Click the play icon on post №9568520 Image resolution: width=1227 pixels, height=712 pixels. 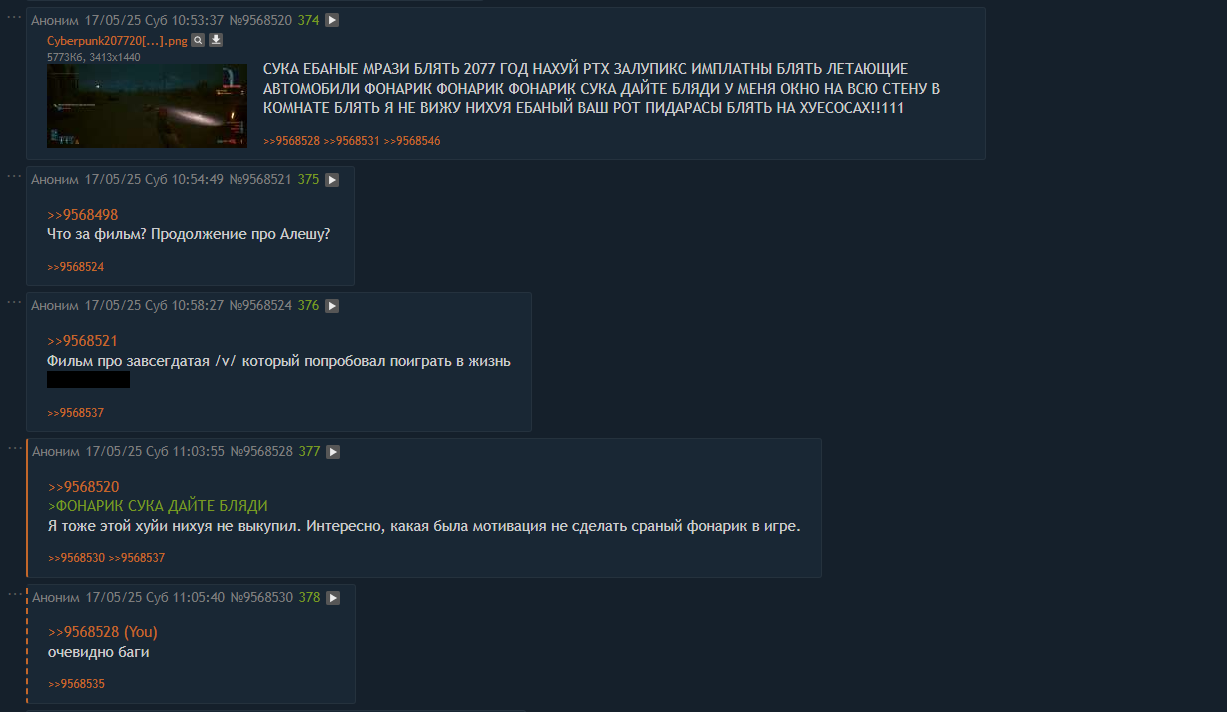click(x=332, y=20)
